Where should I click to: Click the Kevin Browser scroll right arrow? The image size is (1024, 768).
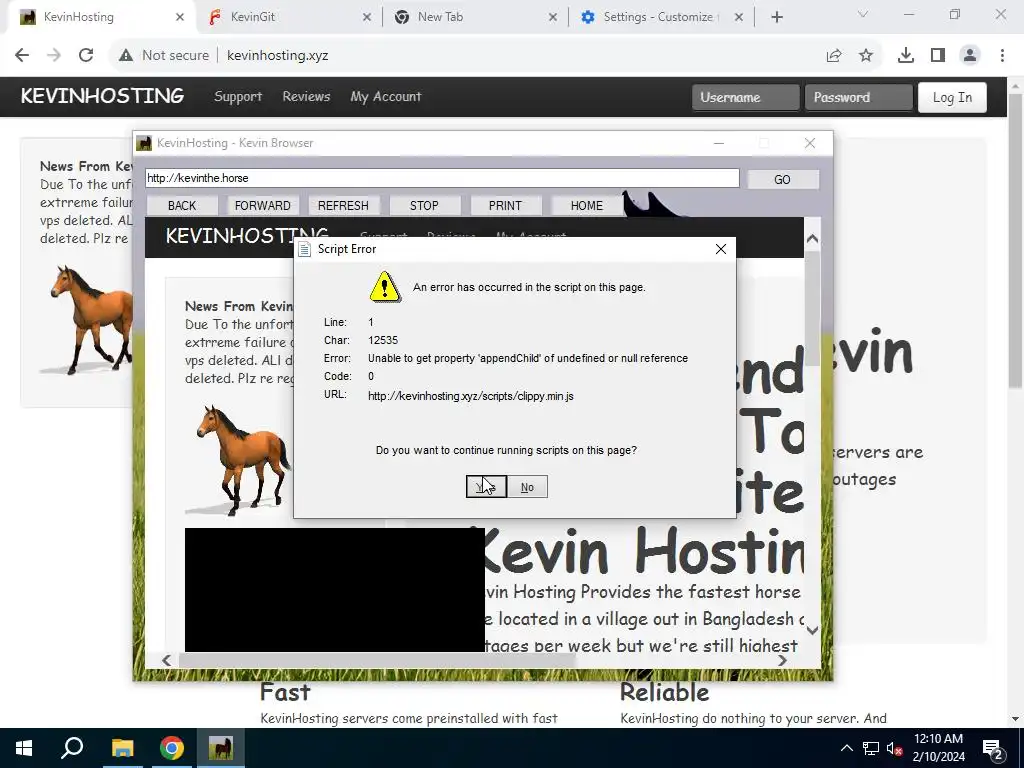(x=782, y=660)
